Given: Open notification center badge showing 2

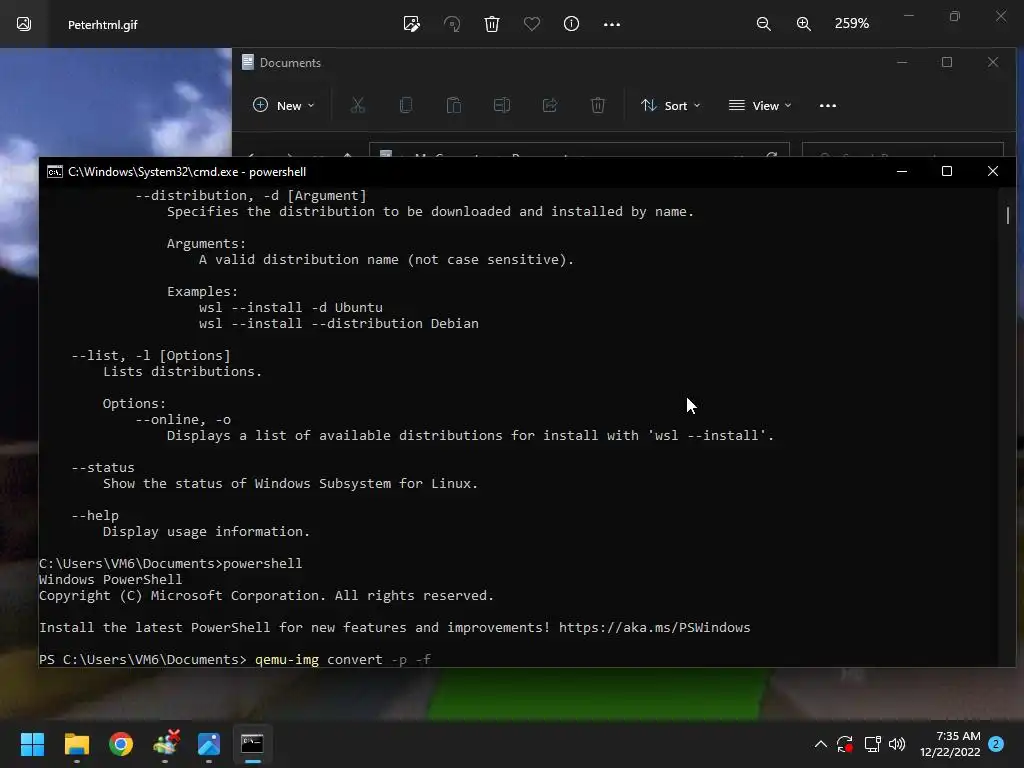Looking at the screenshot, I should point(996,744).
